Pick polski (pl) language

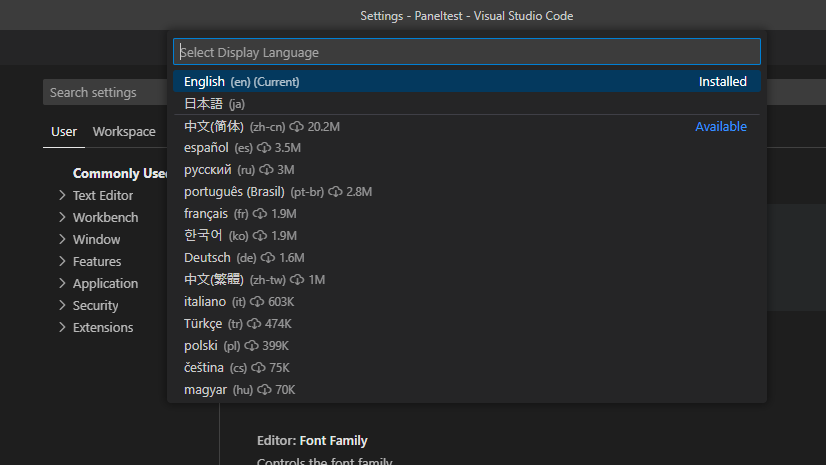pyautogui.click(x=467, y=346)
